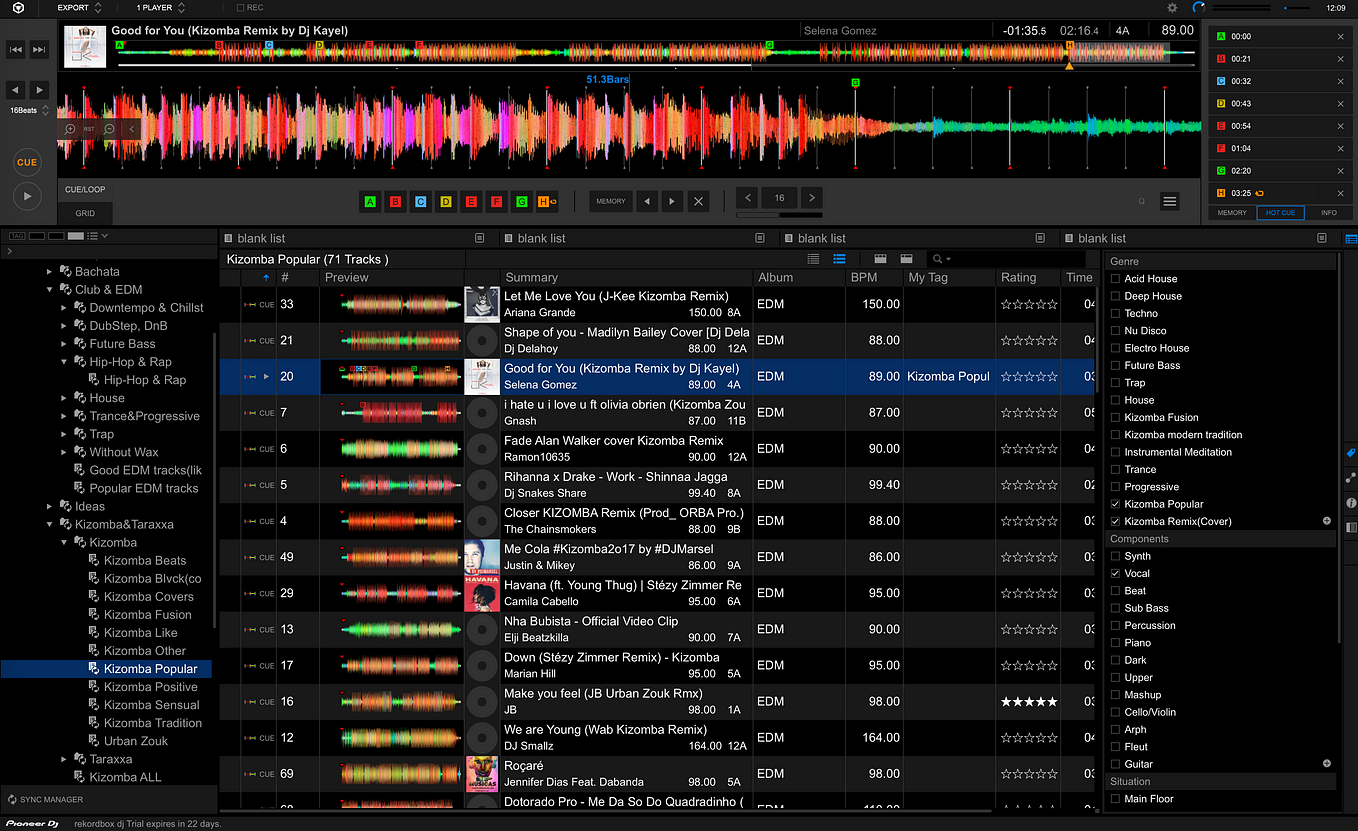
Task: Open the EXPORT mode dropdown
Action: (80, 8)
